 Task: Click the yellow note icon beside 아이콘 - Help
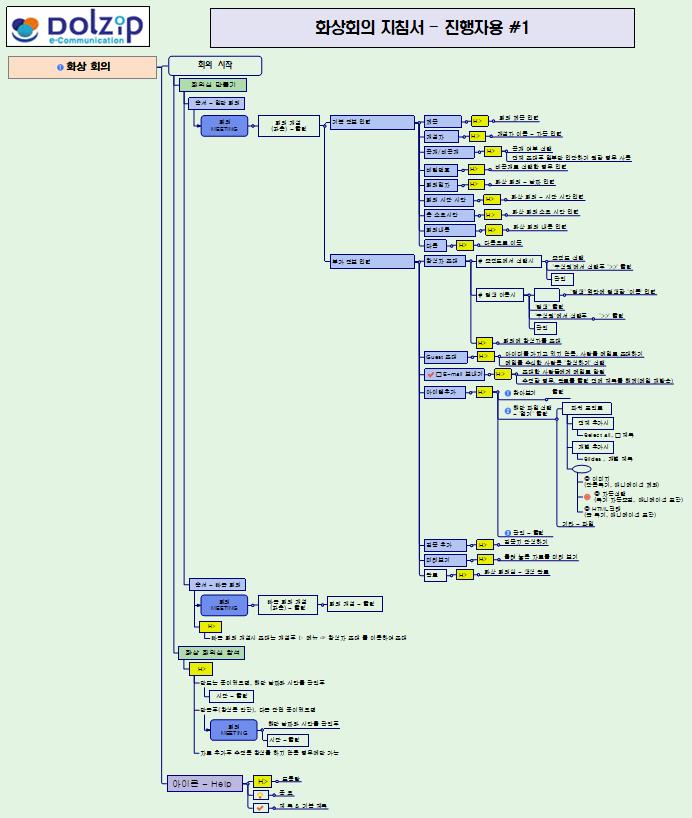(261, 780)
